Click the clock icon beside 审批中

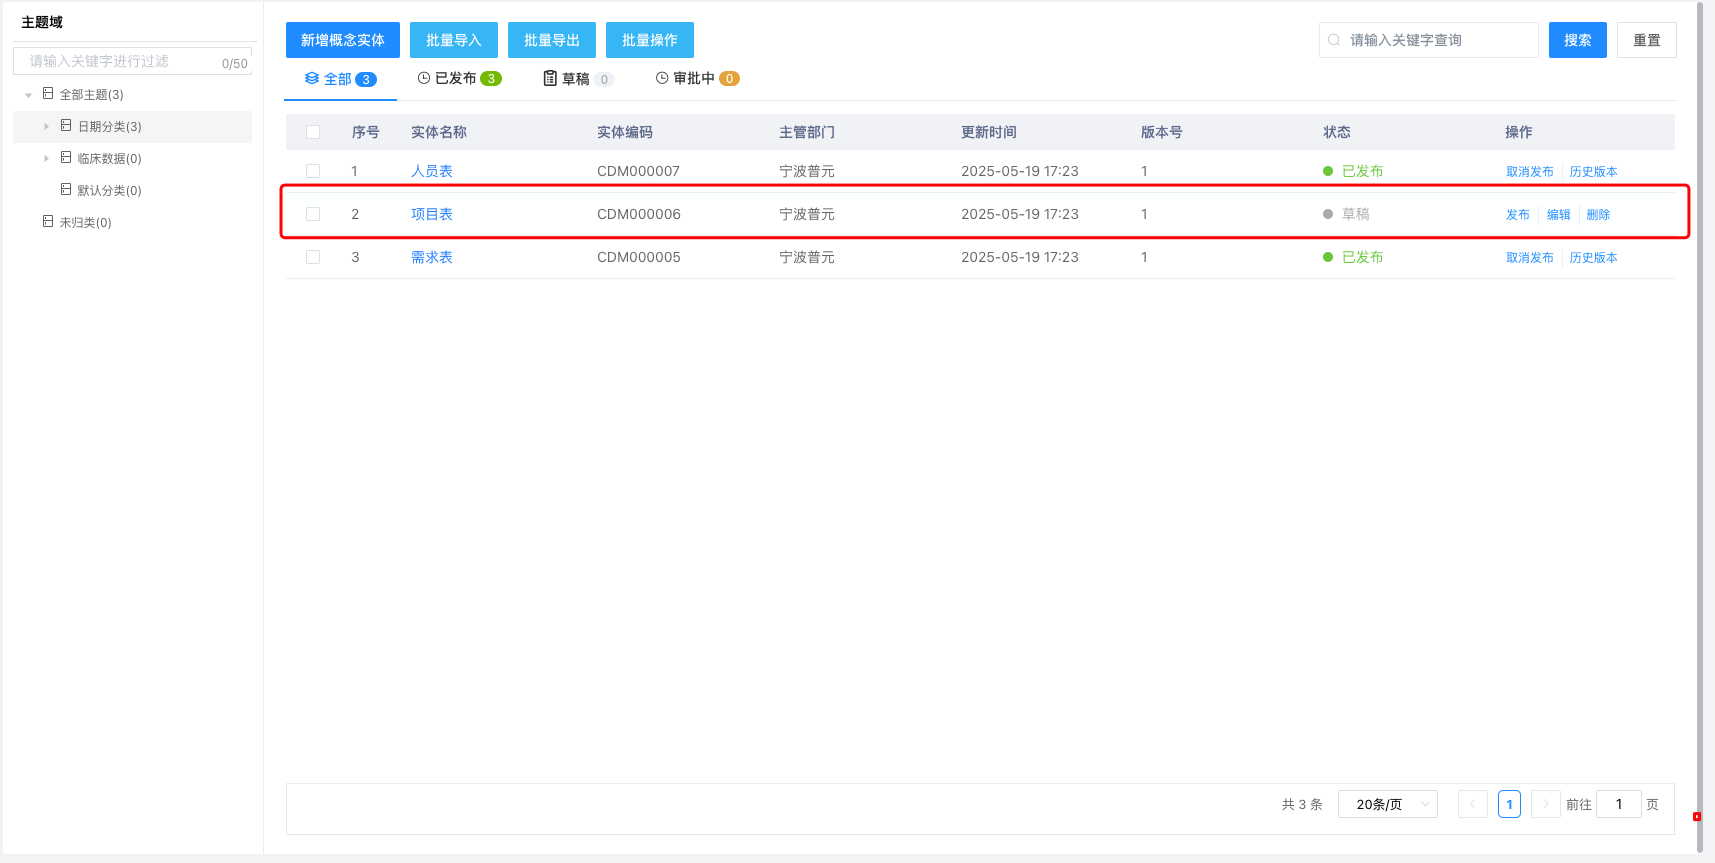coord(662,78)
